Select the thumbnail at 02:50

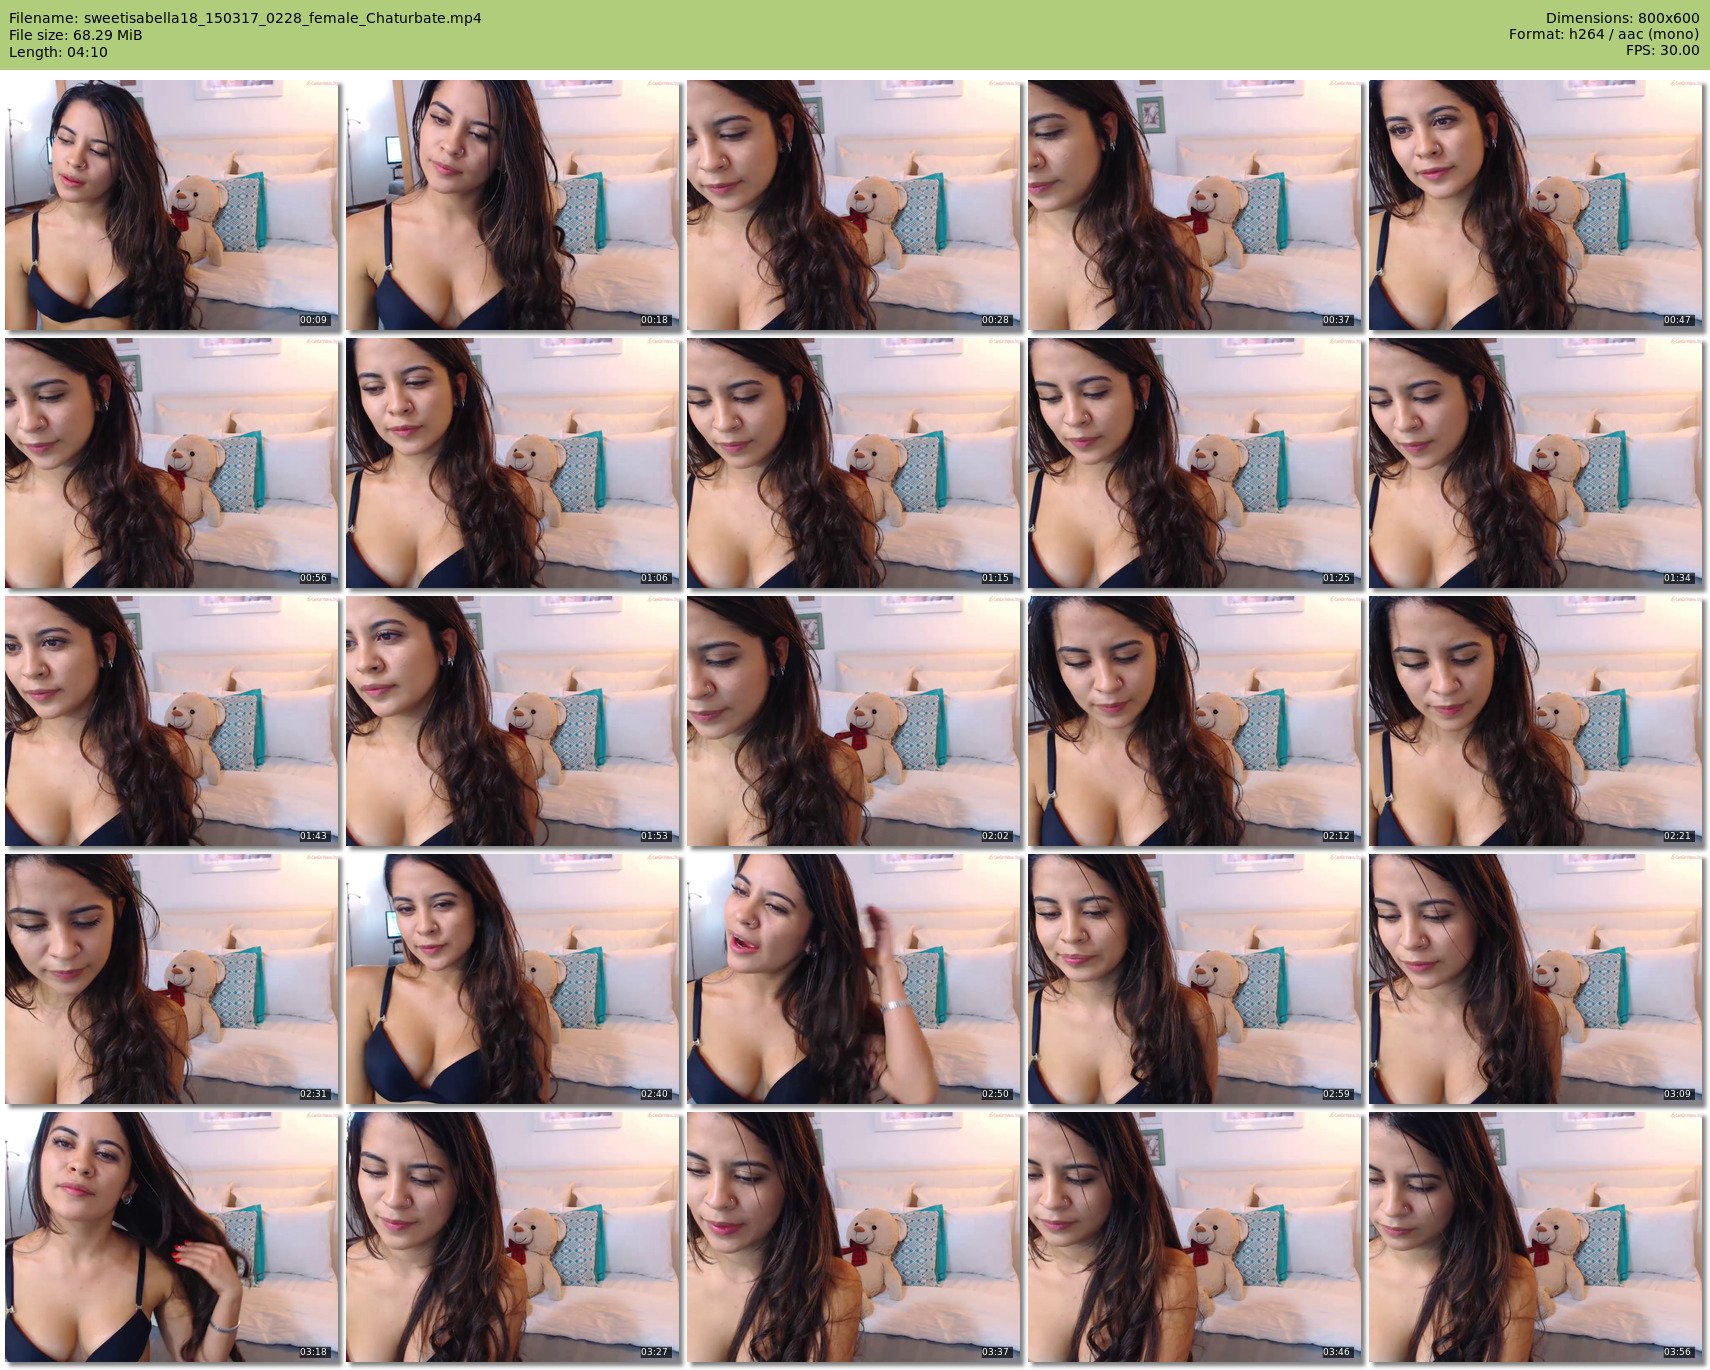(x=854, y=979)
